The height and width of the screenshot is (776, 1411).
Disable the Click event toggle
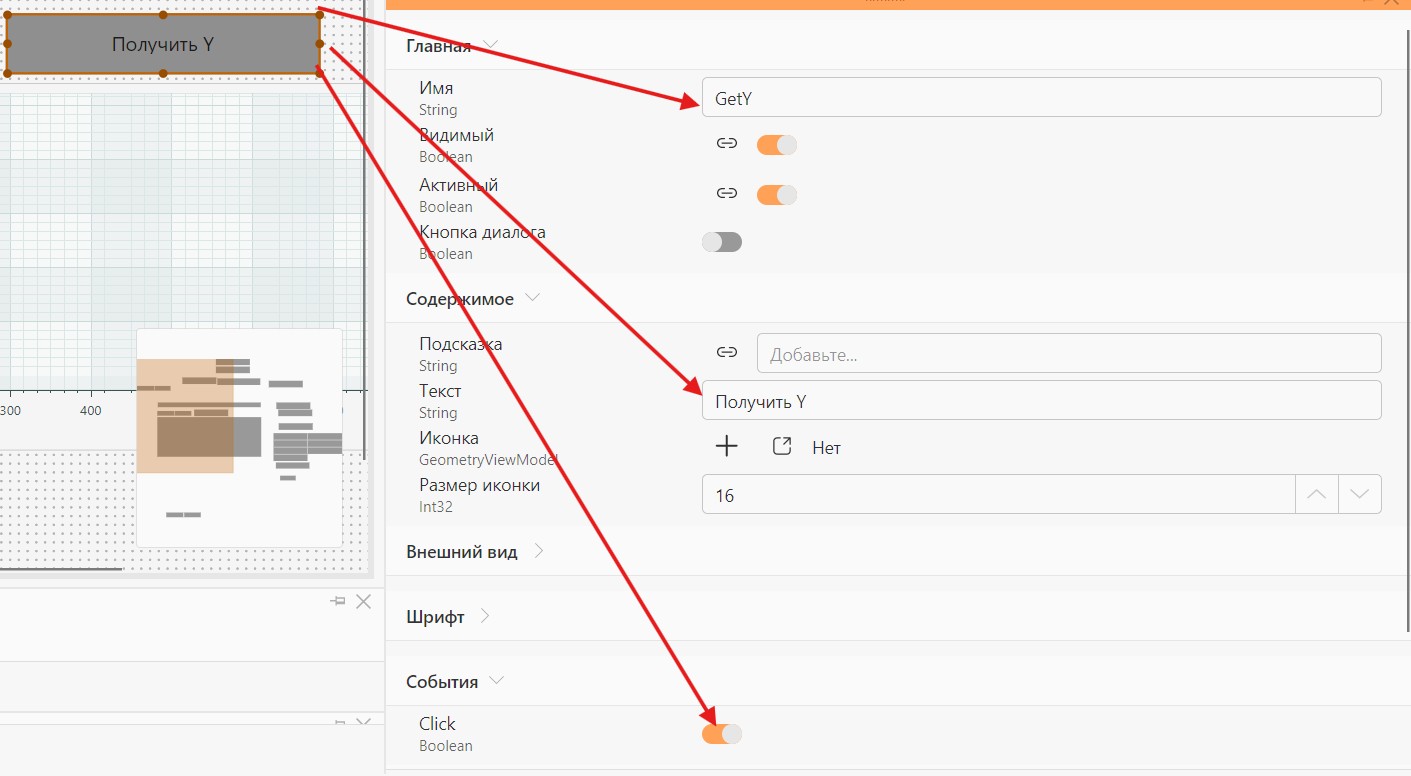pos(722,734)
